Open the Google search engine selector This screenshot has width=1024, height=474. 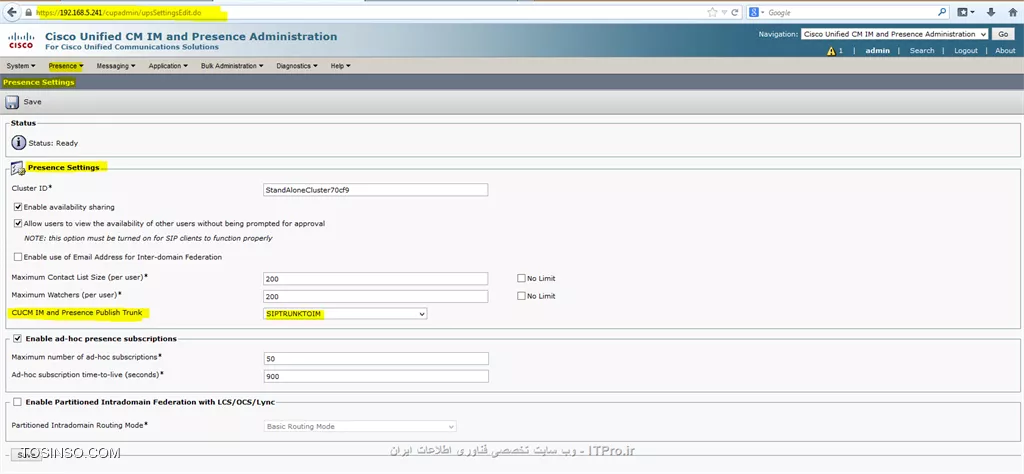click(x=756, y=12)
